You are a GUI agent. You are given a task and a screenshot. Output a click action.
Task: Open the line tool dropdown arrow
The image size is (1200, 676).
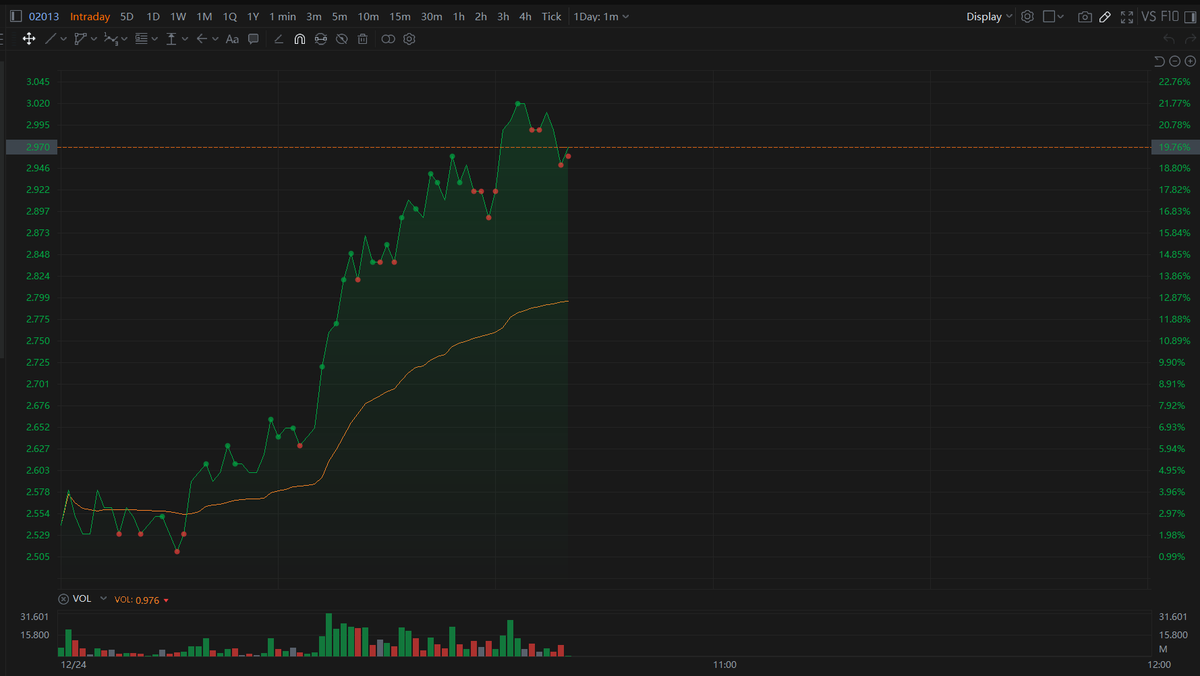[x=64, y=39]
